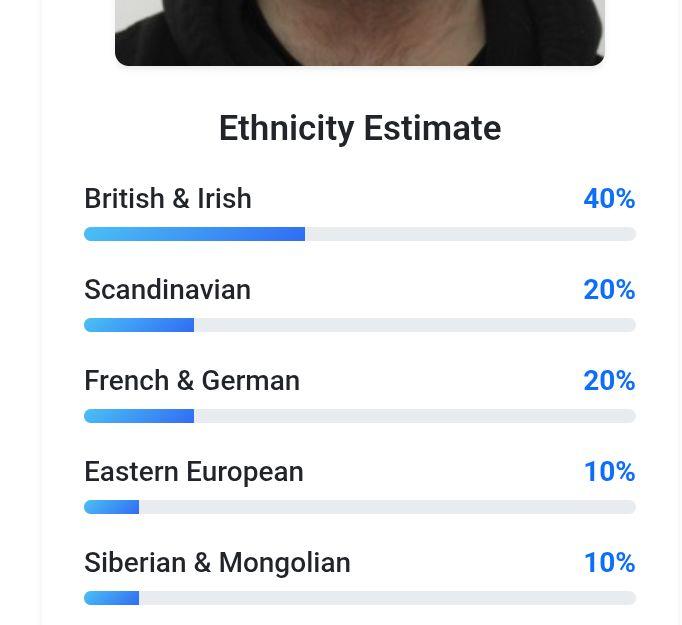
Task: Click gray empty part of Eastern European bar
Action: click(x=387, y=507)
